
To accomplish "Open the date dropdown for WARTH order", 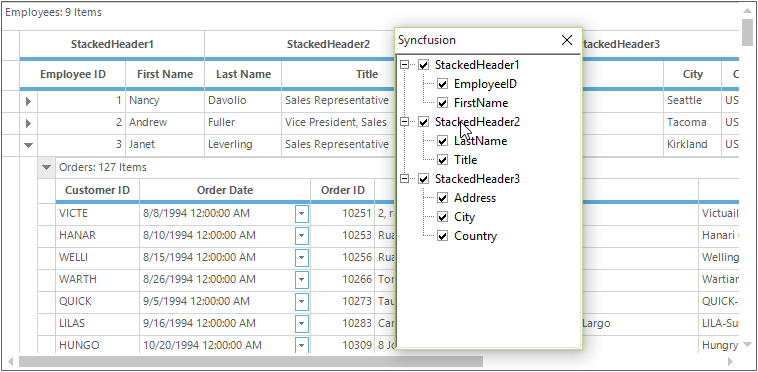I will tap(302, 279).
